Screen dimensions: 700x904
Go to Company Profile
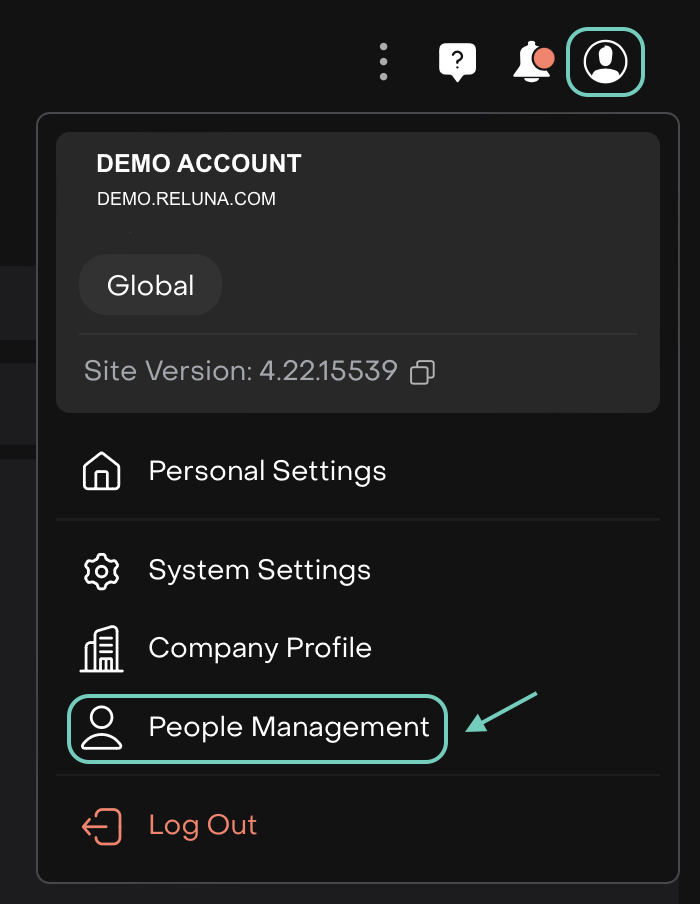[x=260, y=648]
